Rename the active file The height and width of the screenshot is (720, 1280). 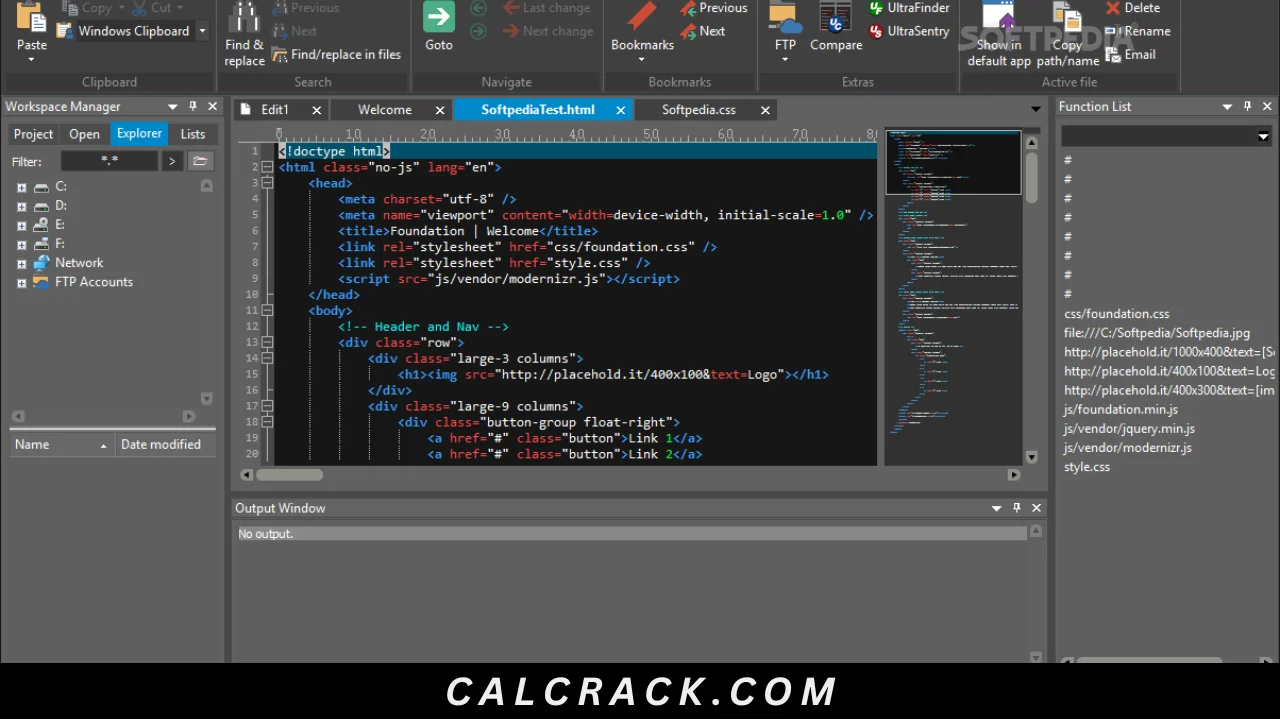[x=1138, y=31]
